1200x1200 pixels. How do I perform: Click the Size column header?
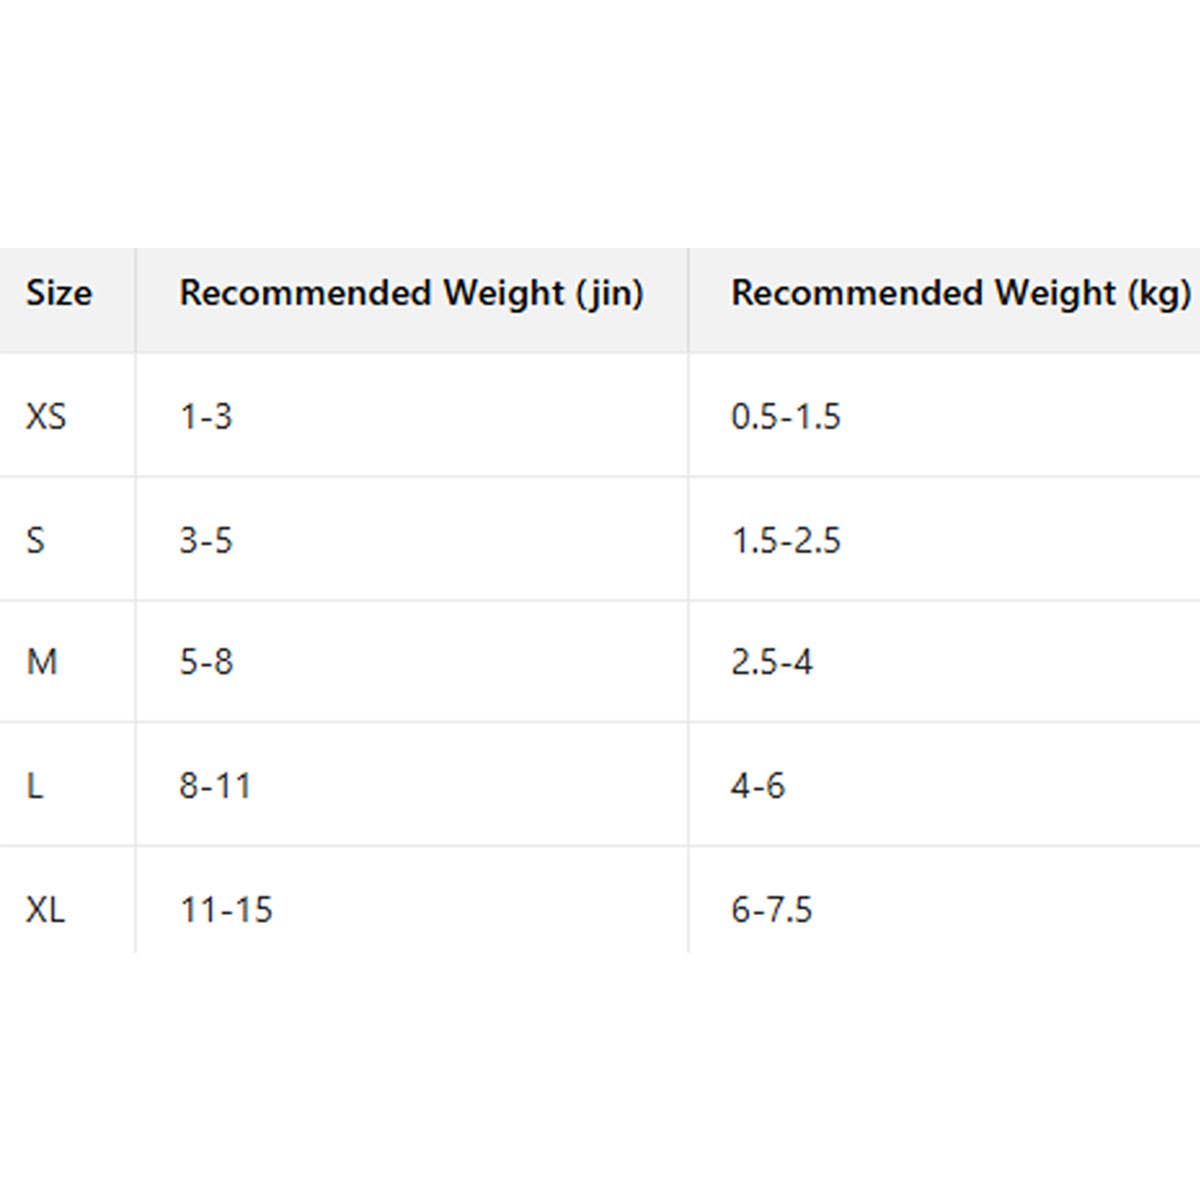point(59,294)
